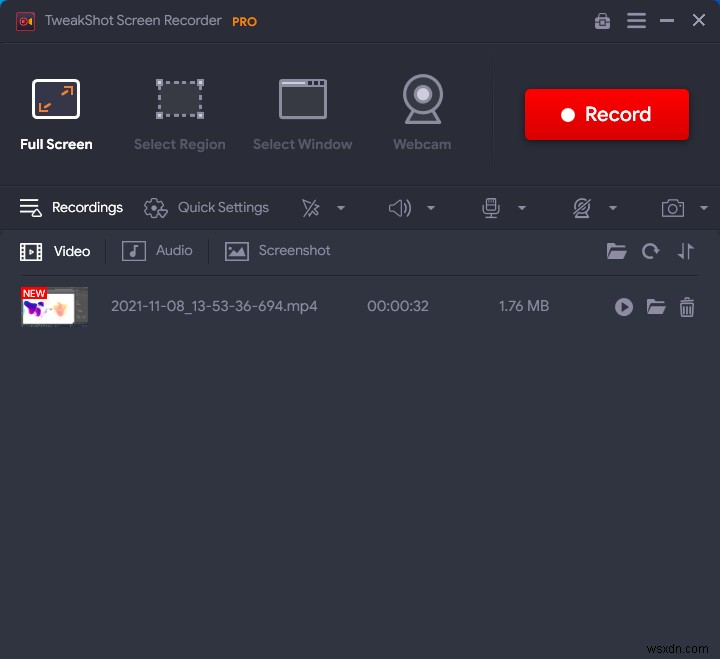Image resolution: width=720 pixels, height=659 pixels.
Task: Open file location of the mp4 recording
Action: pos(656,307)
